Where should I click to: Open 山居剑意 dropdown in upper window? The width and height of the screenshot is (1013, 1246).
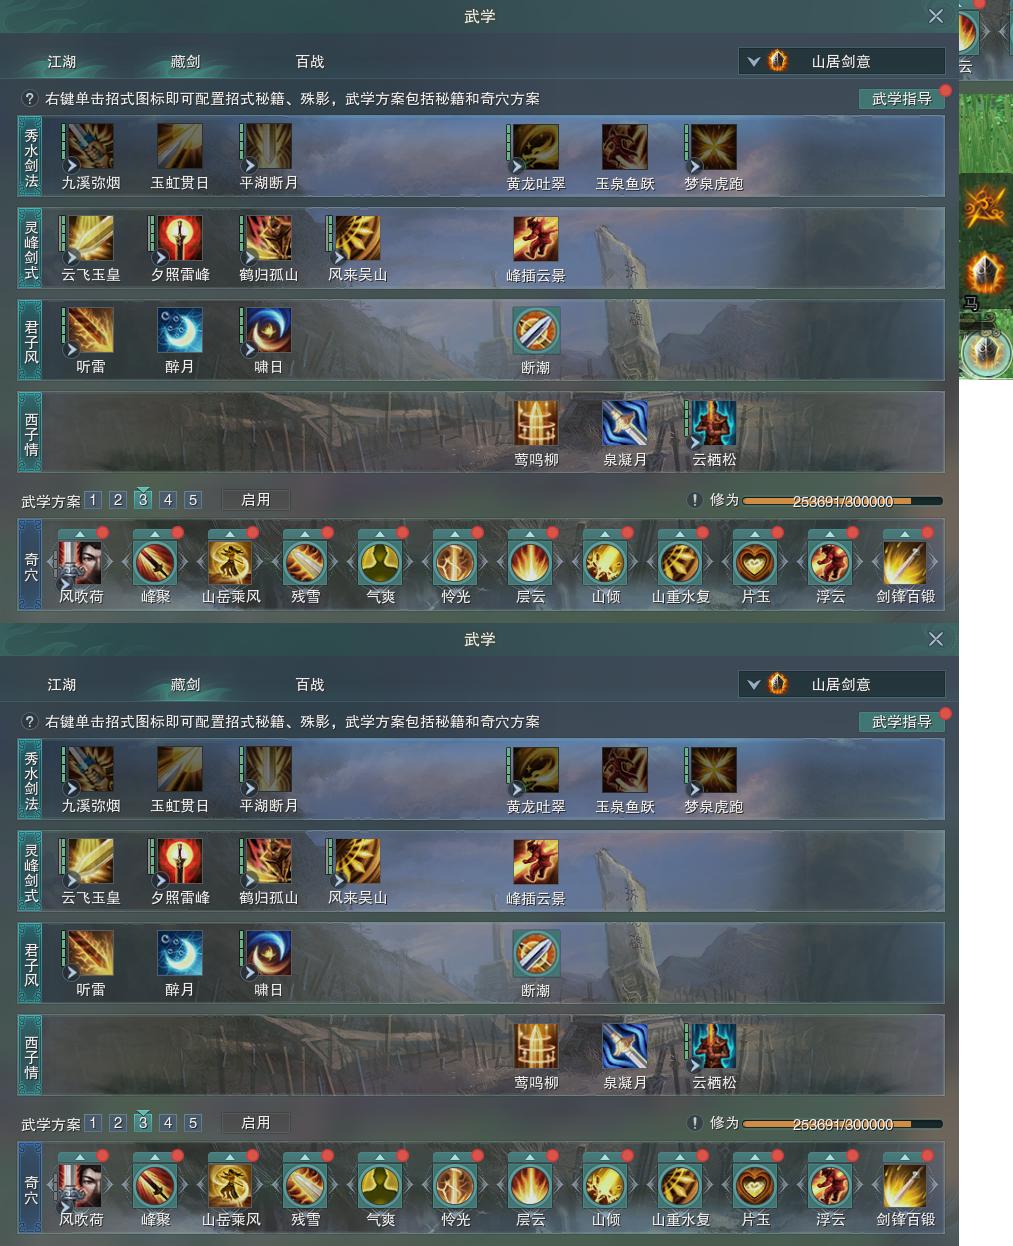pyautogui.click(x=842, y=61)
